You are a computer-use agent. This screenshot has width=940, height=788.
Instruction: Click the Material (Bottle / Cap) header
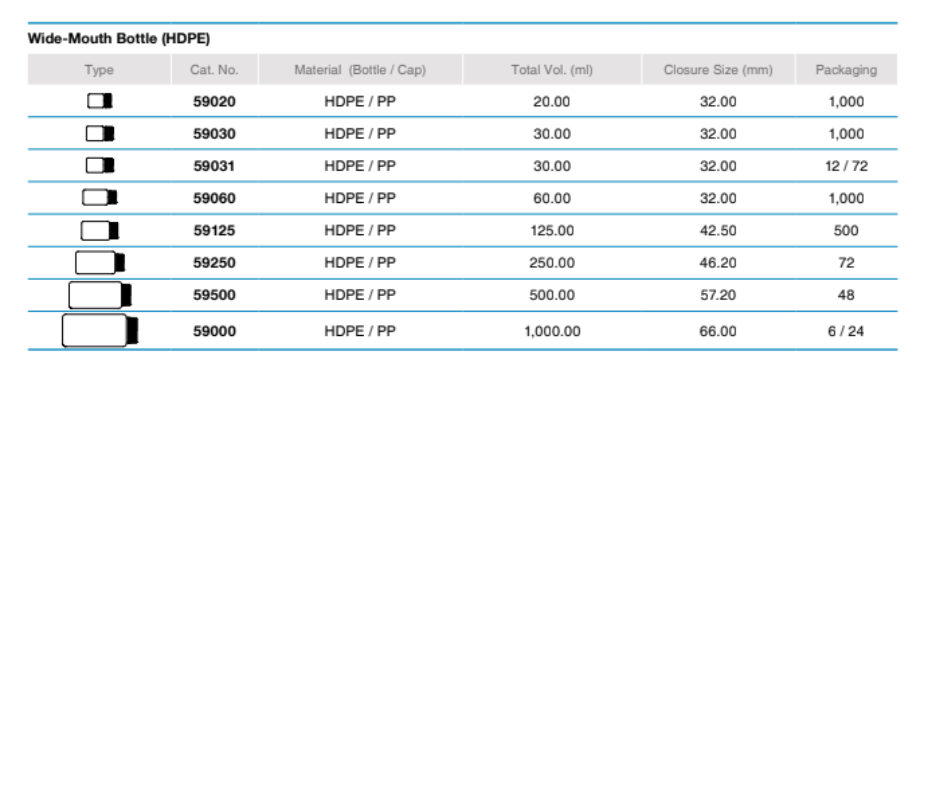[359, 70]
